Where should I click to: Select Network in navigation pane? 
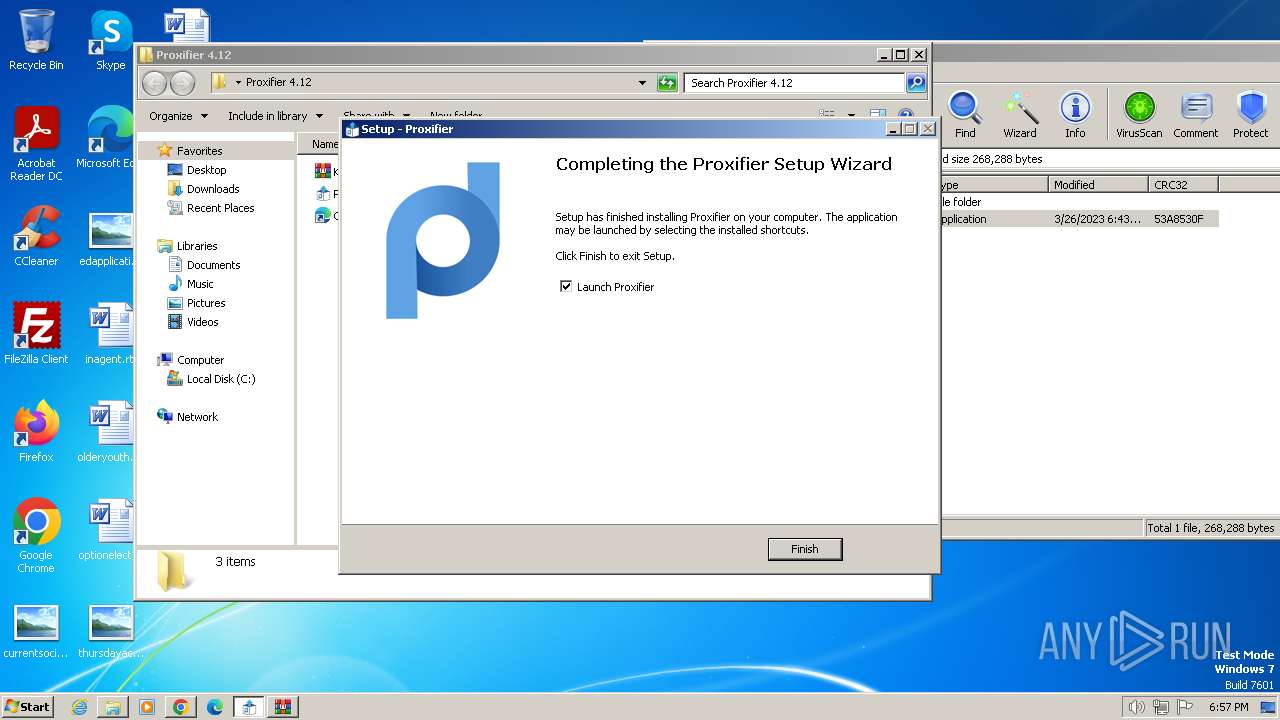click(197, 417)
